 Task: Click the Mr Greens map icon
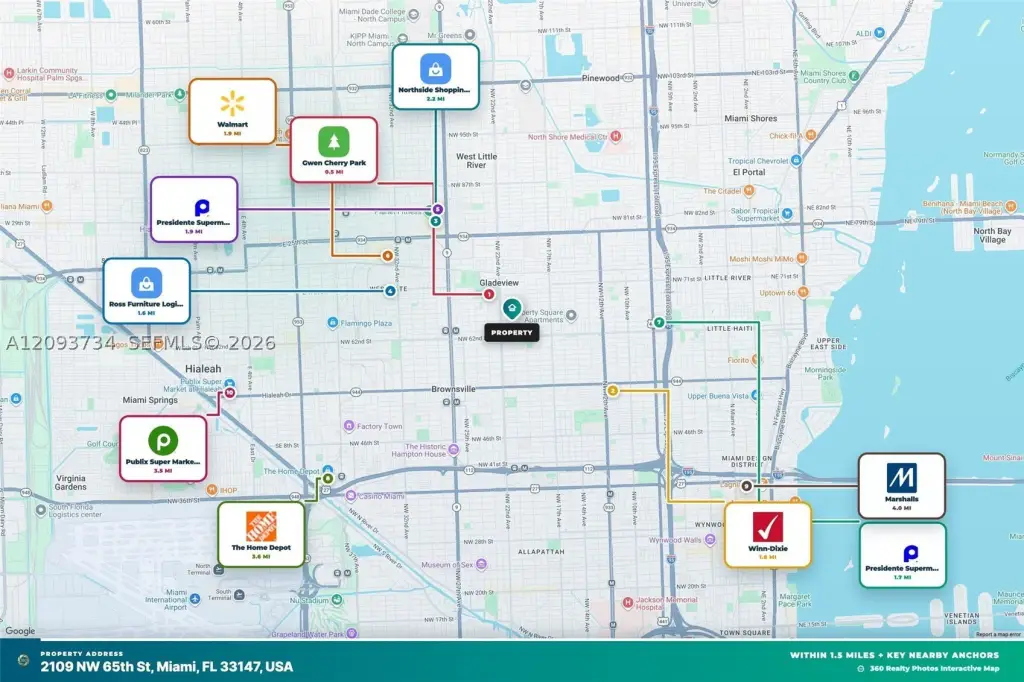tap(470, 35)
